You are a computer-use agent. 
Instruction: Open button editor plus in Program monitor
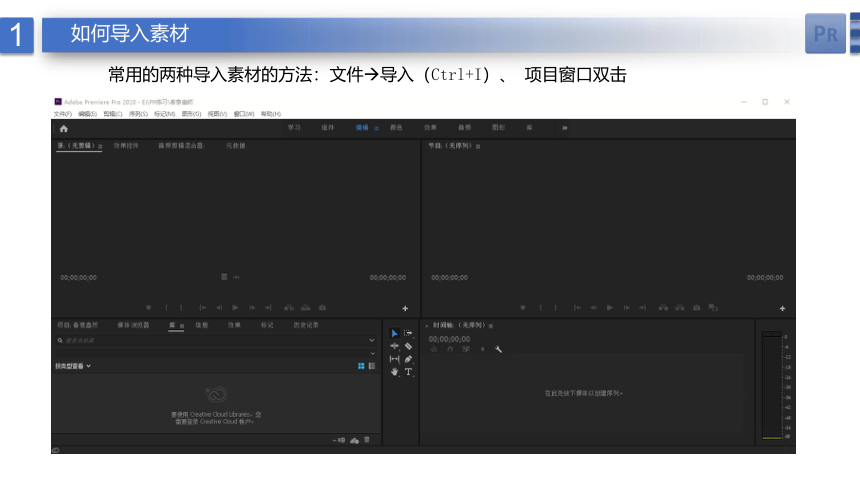pos(783,309)
